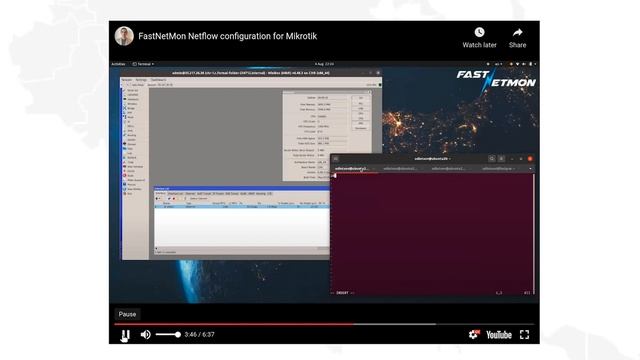Adjust the volume slider handle

tap(178, 335)
